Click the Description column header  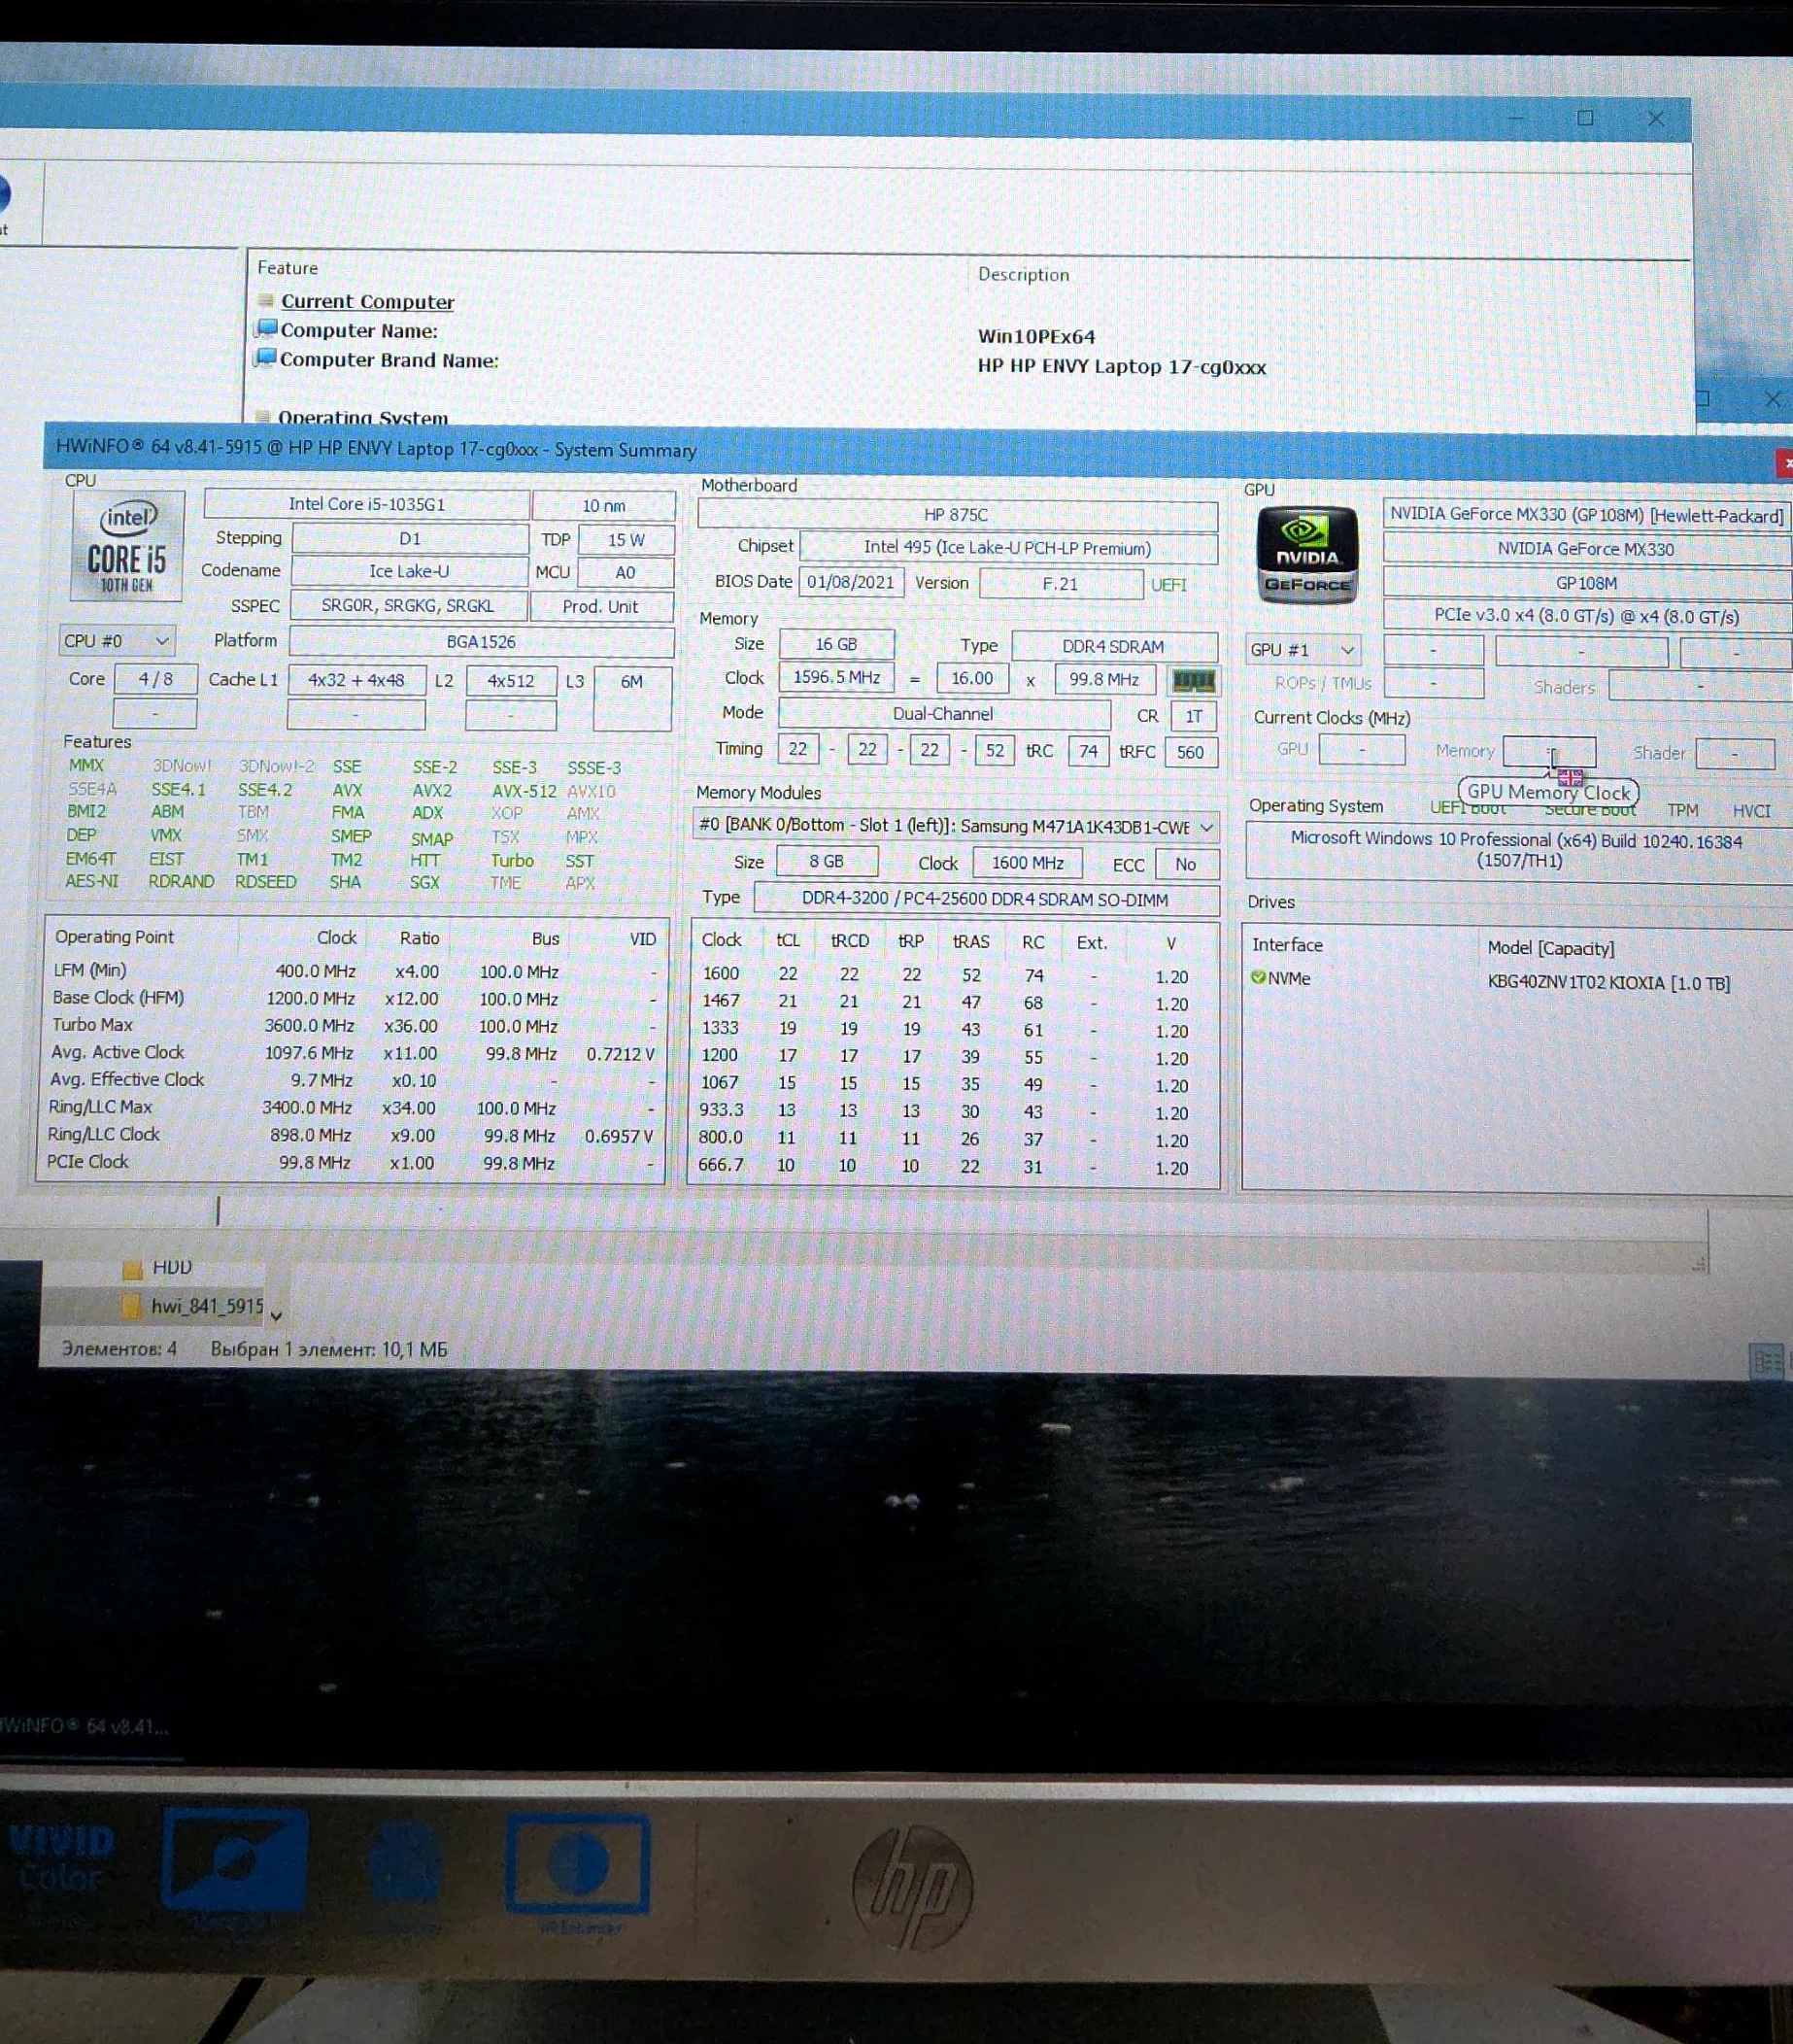1024,274
